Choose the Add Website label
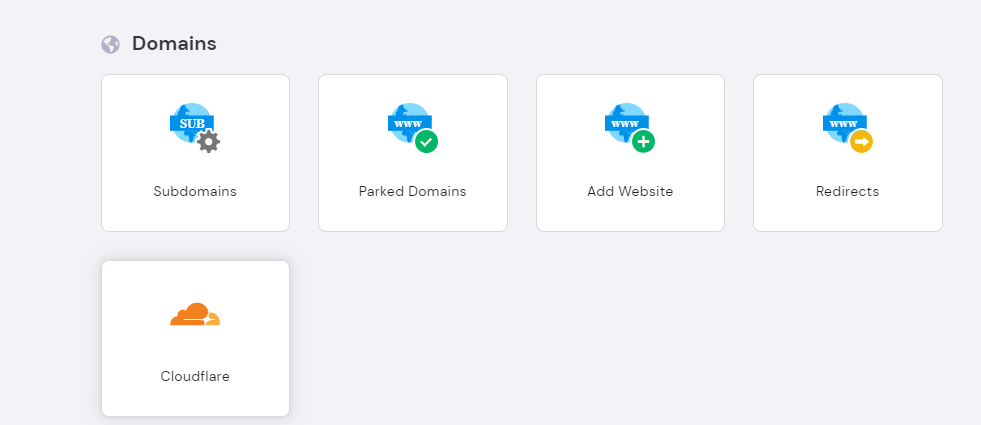The height and width of the screenshot is (425, 981). (x=630, y=191)
